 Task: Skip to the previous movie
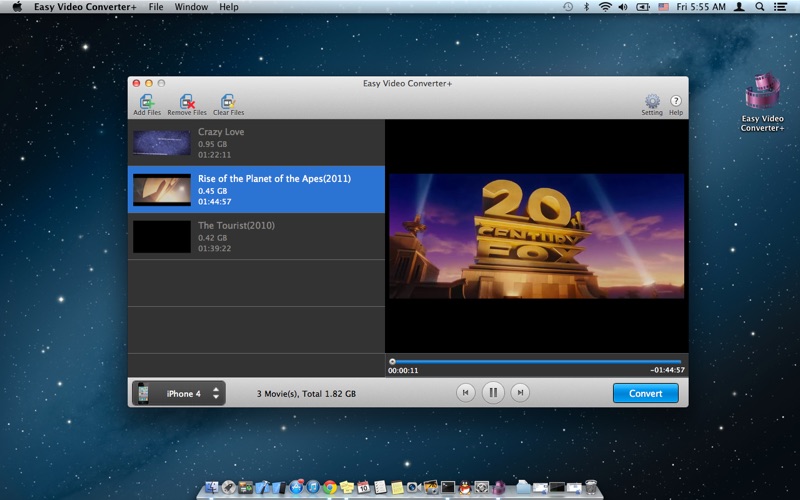coord(465,393)
